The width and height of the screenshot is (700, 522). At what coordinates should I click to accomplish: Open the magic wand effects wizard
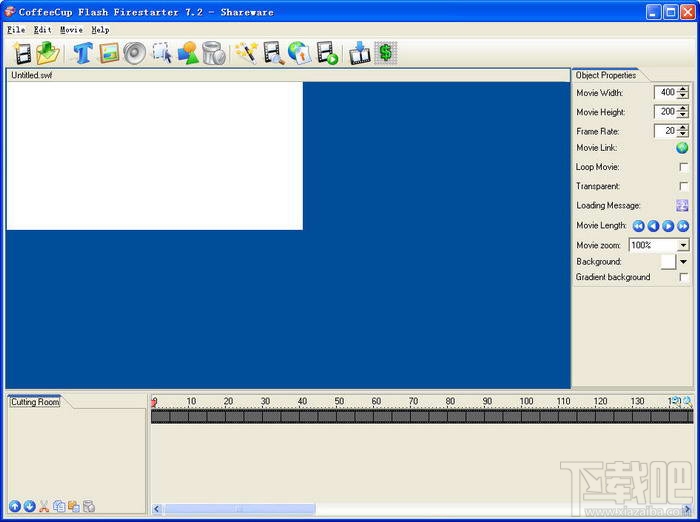(247, 53)
